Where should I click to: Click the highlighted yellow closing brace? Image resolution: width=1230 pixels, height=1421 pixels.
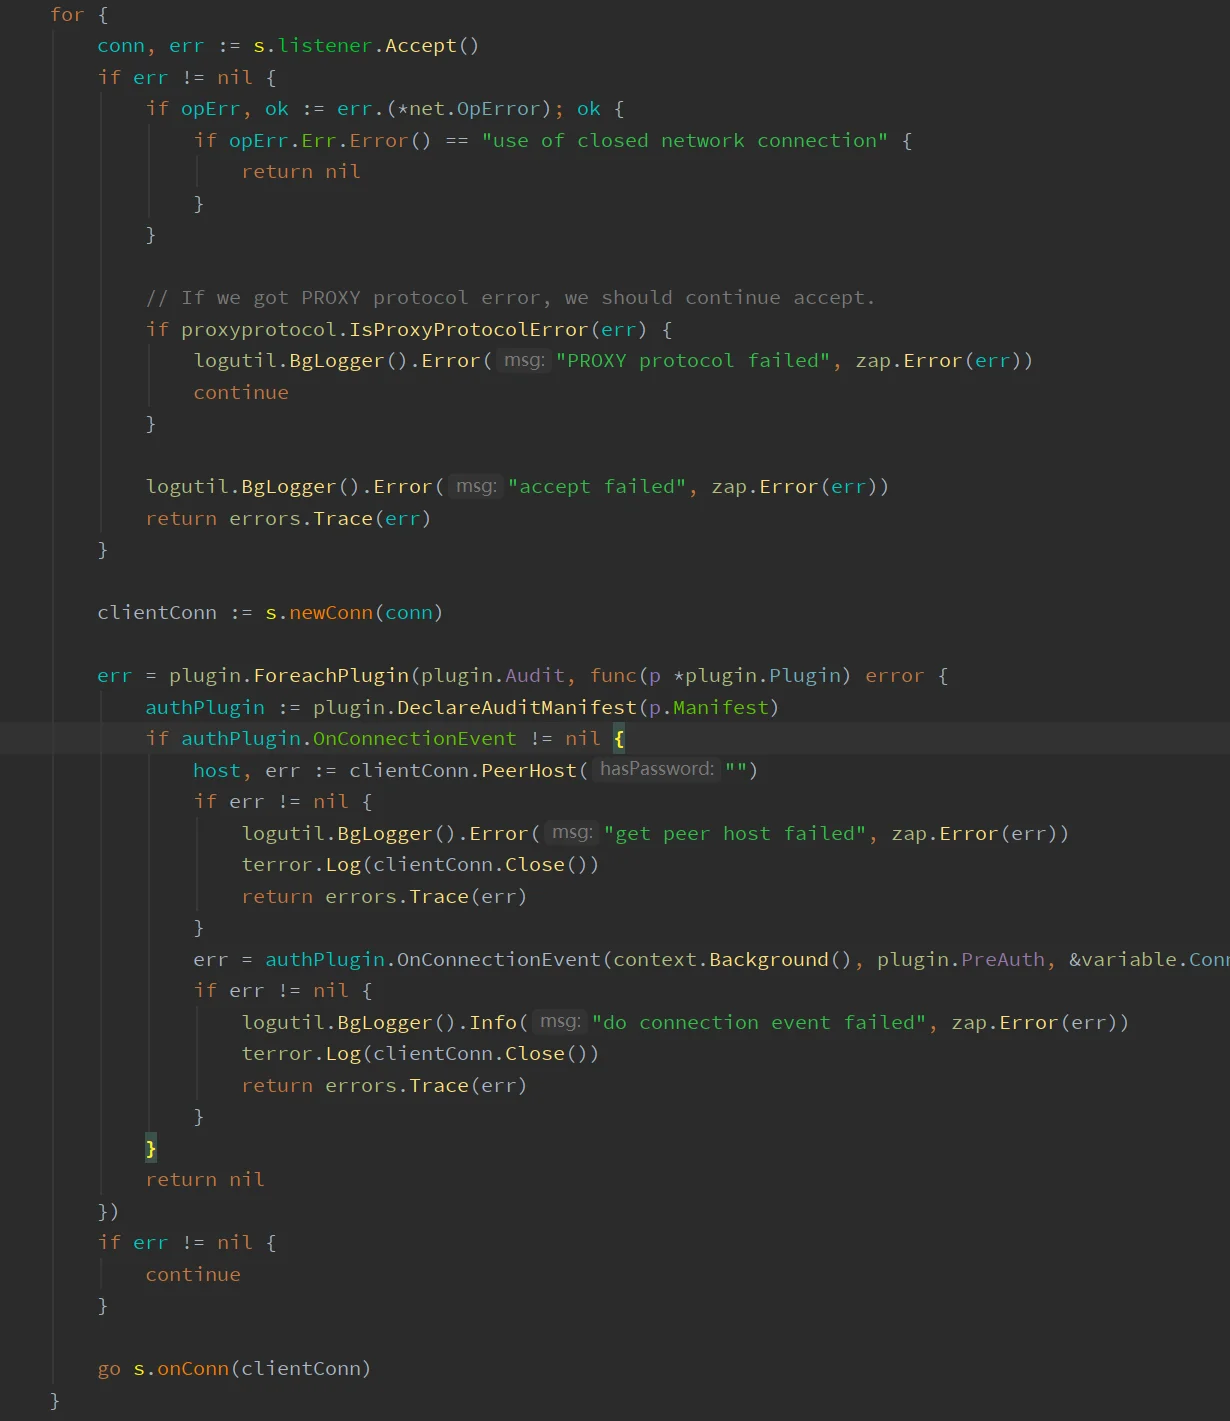point(151,1148)
